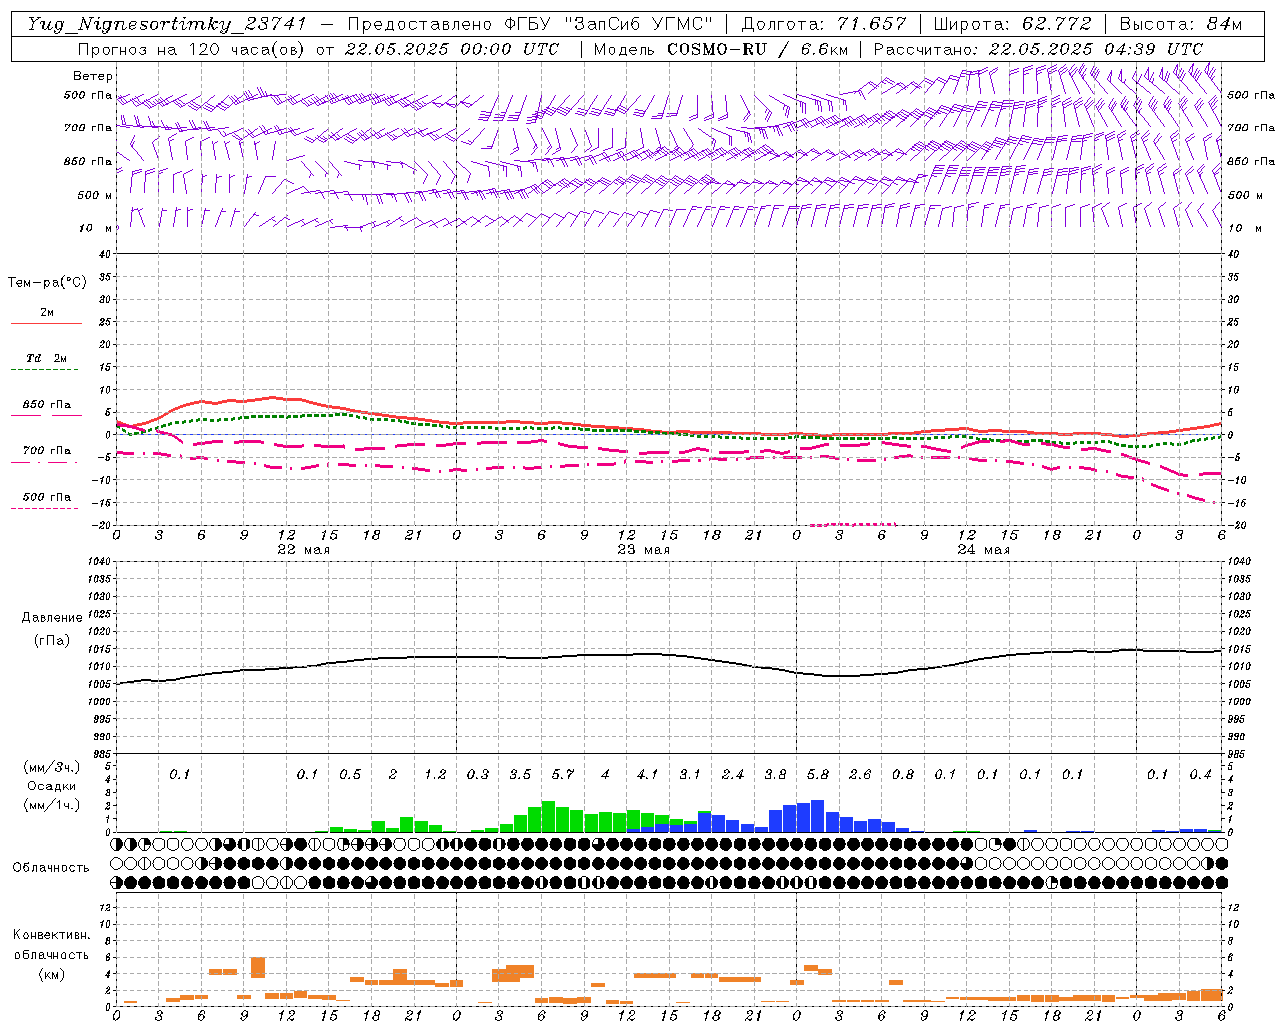Click the Td 2м dew point legend entry
This screenshot has width=1280, height=1024.
pyautogui.click(x=47, y=358)
